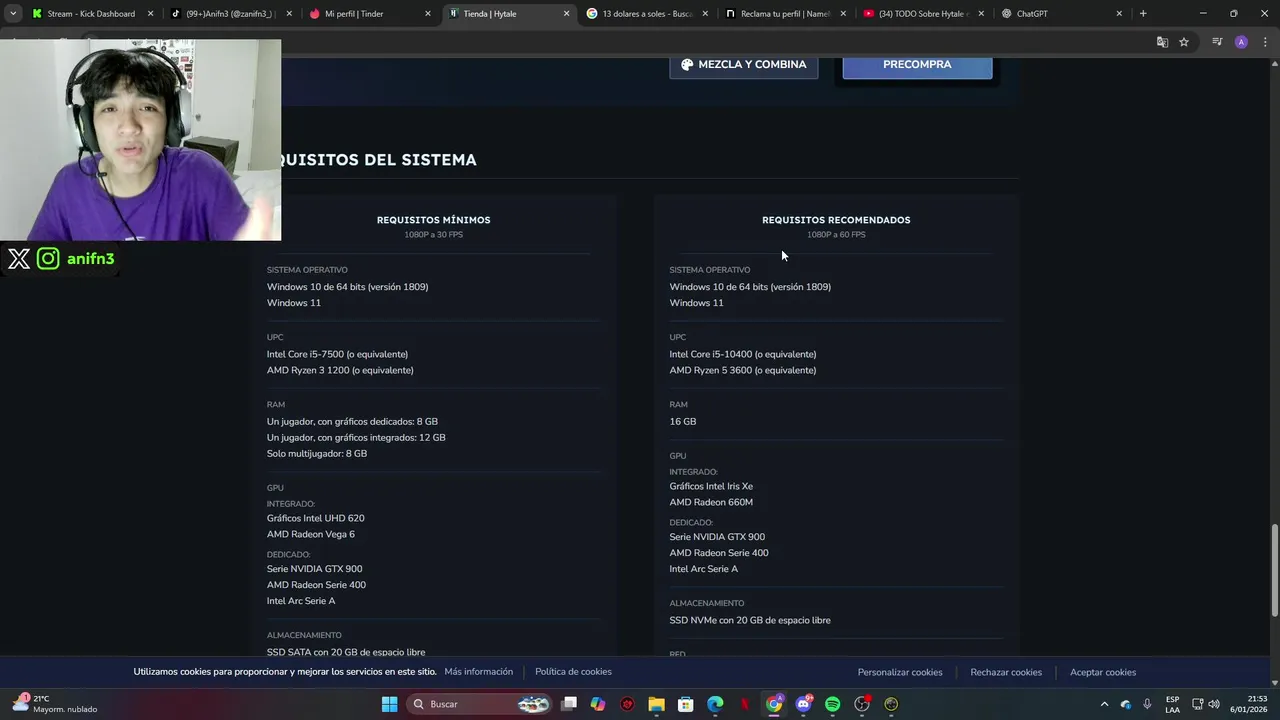Open OBS Studio from the taskbar
The width and height of the screenshot is (1280, 720).
pos(862,704)
